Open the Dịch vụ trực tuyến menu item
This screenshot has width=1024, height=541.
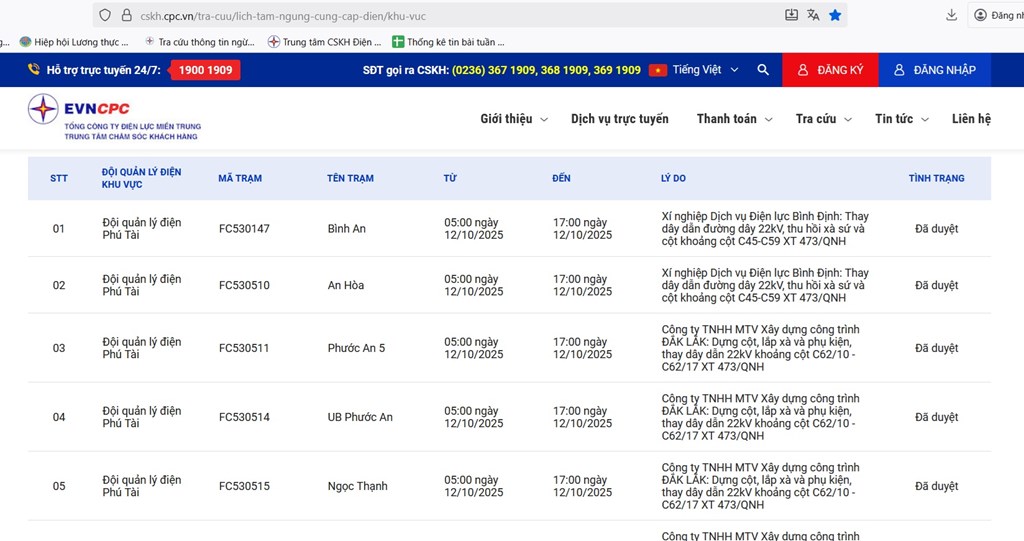pos(619,119)
